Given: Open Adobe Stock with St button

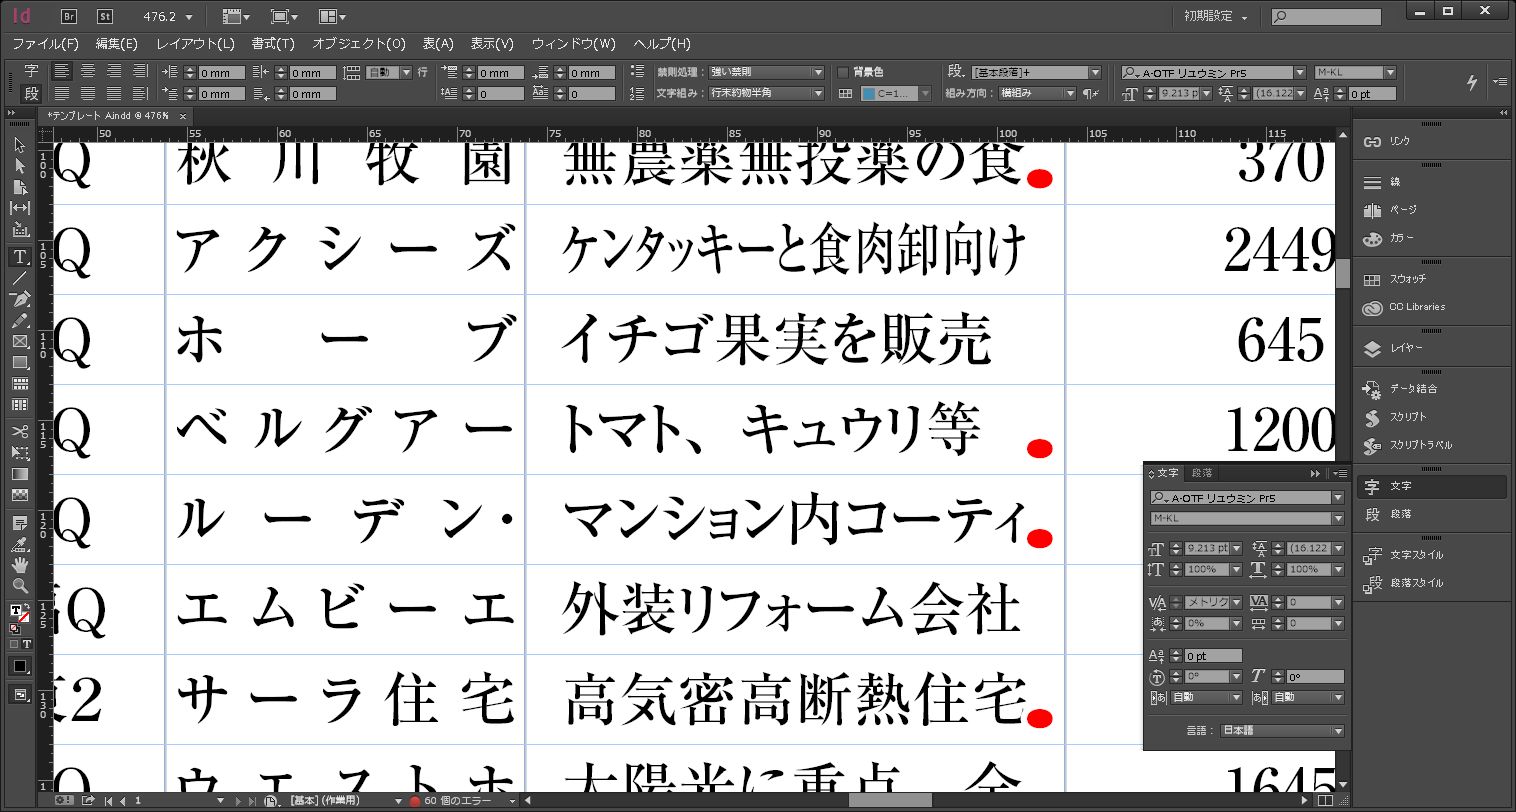Looking at the screenshot, I should [105, 16].
